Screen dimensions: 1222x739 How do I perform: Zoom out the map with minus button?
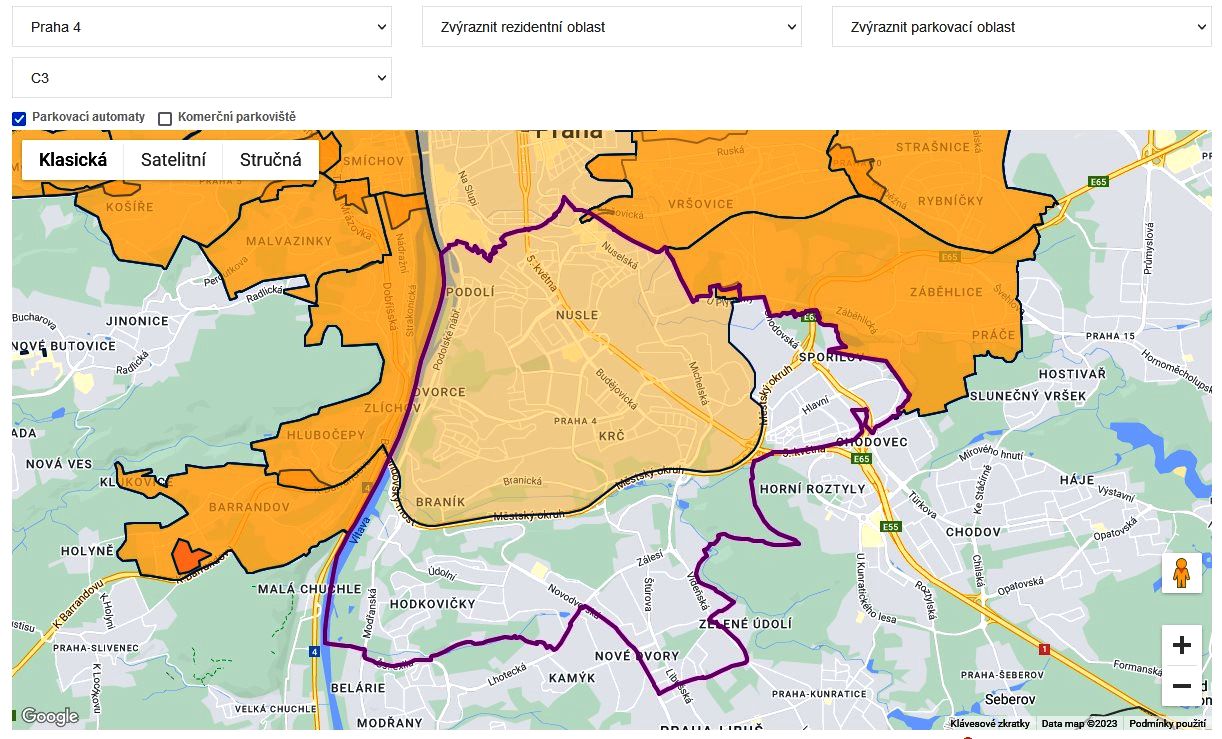click(x=1182, y=686)
